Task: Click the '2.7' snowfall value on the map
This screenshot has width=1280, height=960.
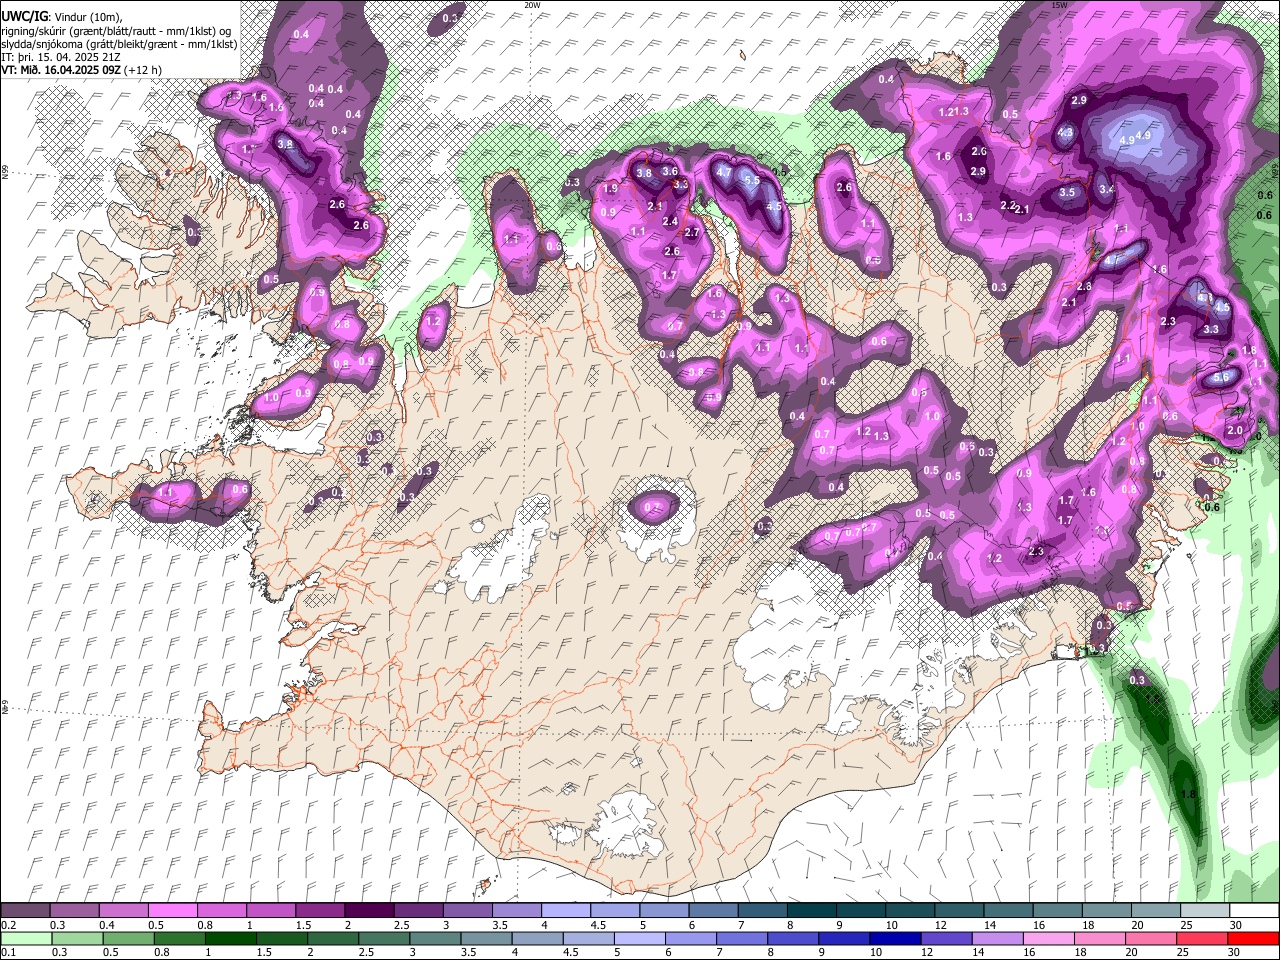Action: tap(691, 232)
